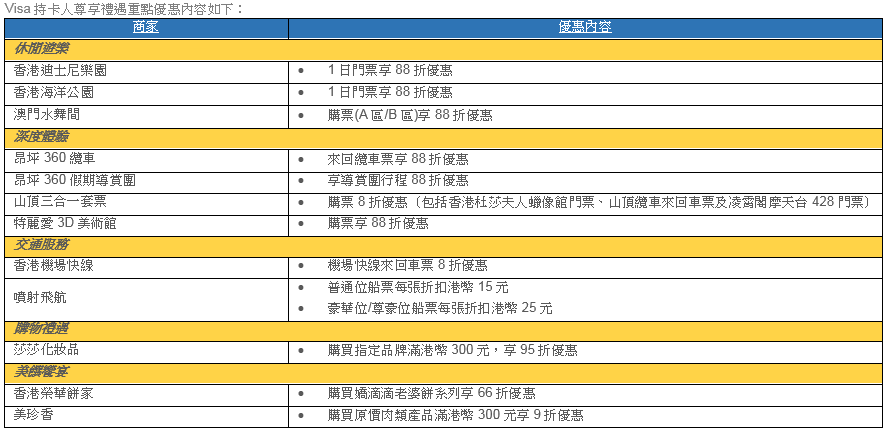Click 香港迪士尼樂園's 1日門票享88折優惠 offer

pos(390,71)
